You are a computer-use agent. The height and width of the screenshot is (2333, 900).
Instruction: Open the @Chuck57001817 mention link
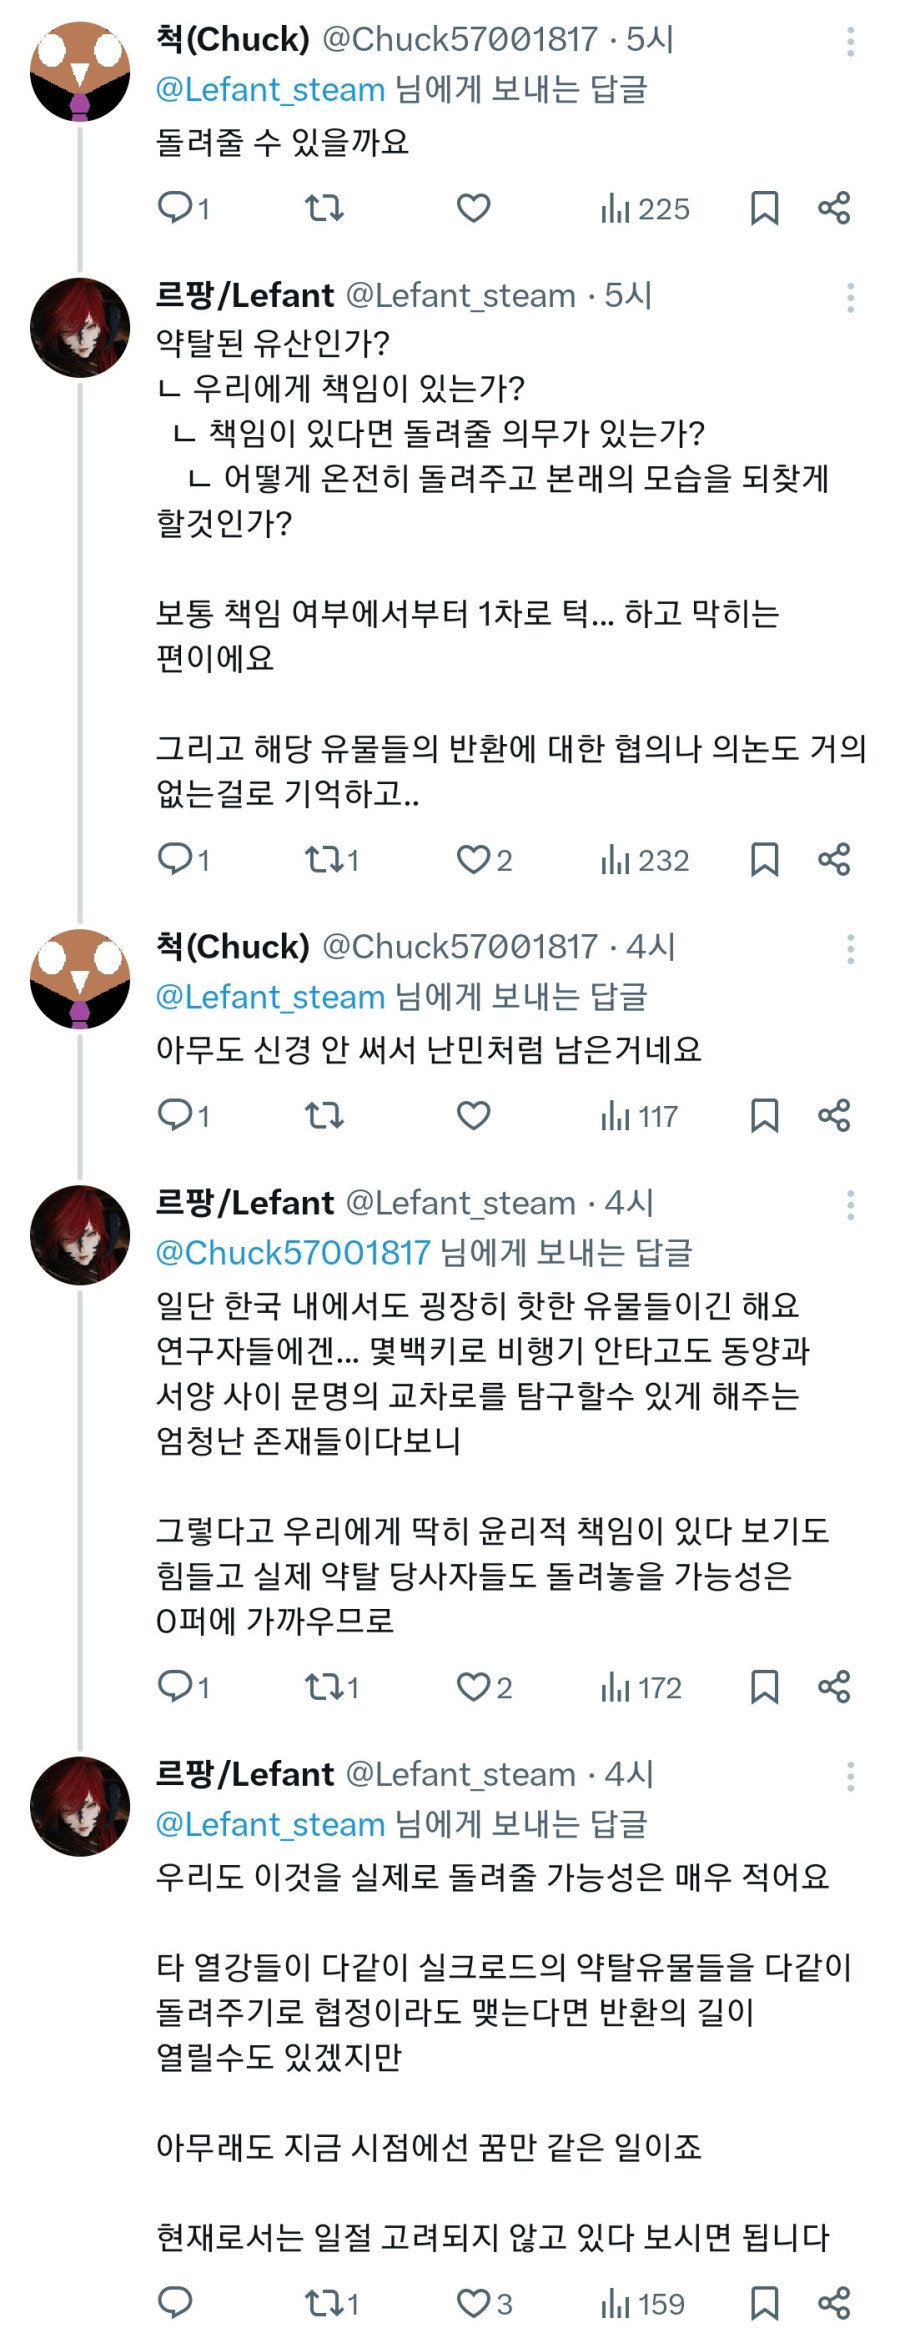tap(293, 1252)
